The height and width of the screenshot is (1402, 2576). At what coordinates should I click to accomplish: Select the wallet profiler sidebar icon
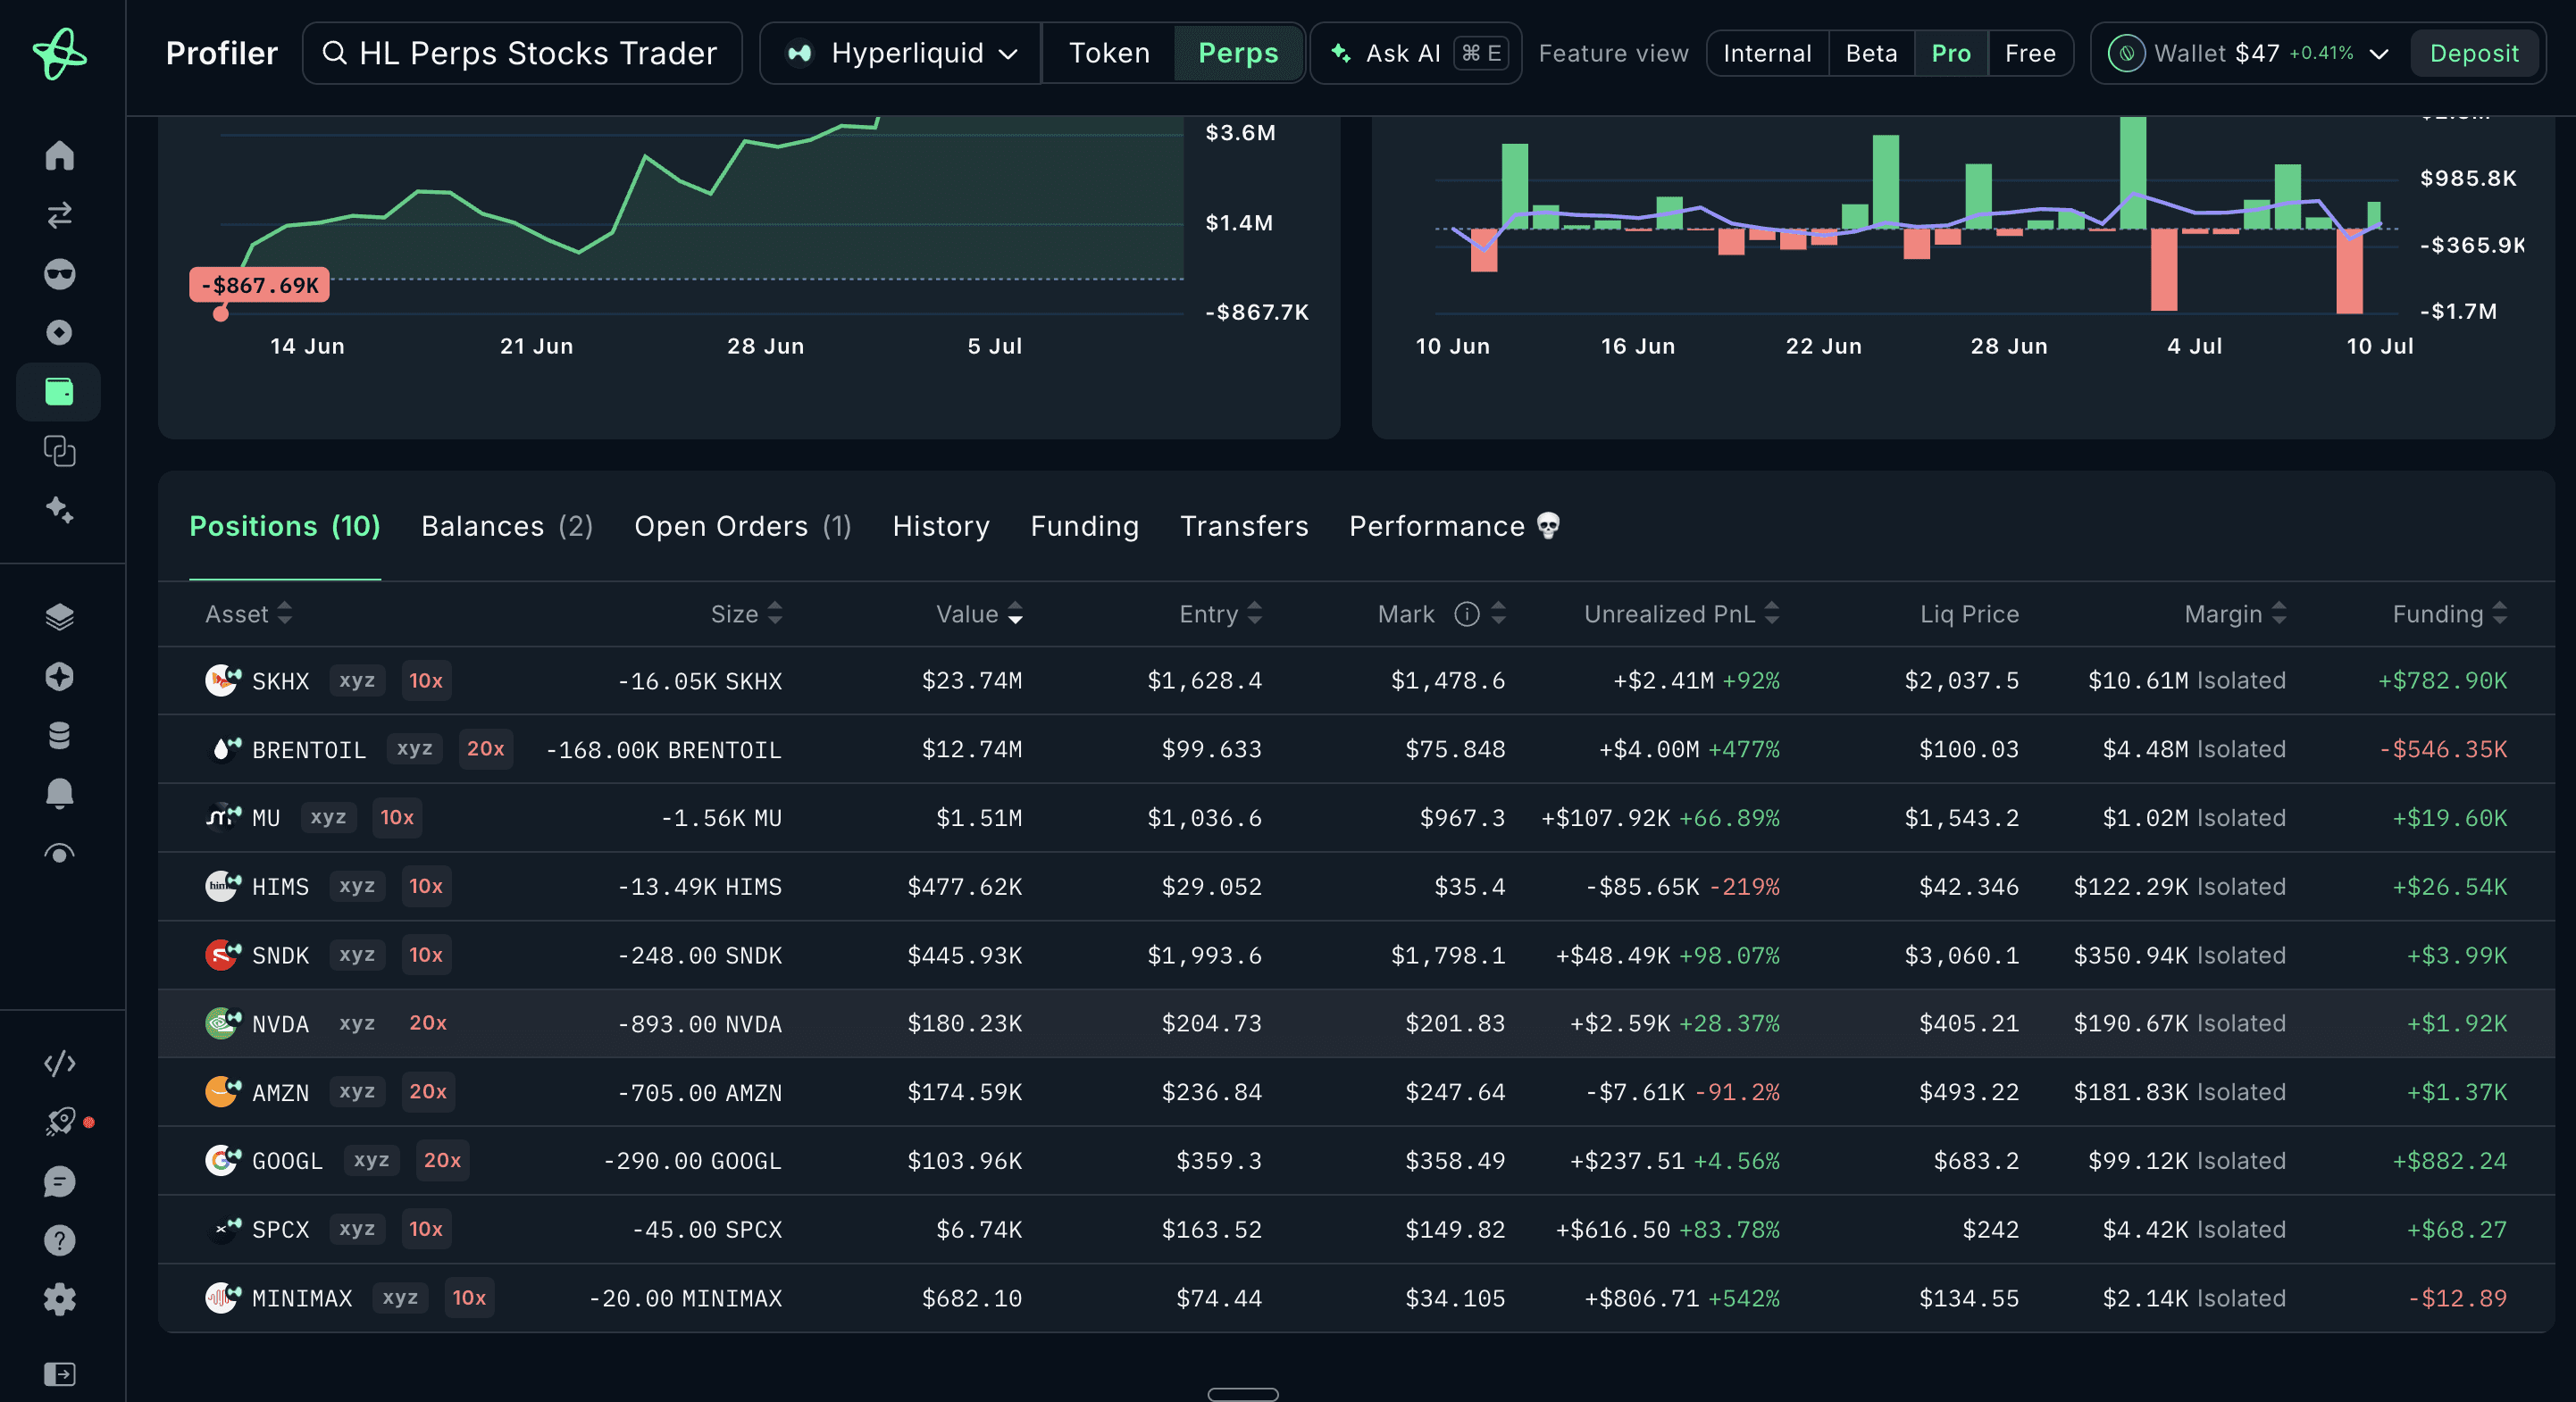[59, 391]
